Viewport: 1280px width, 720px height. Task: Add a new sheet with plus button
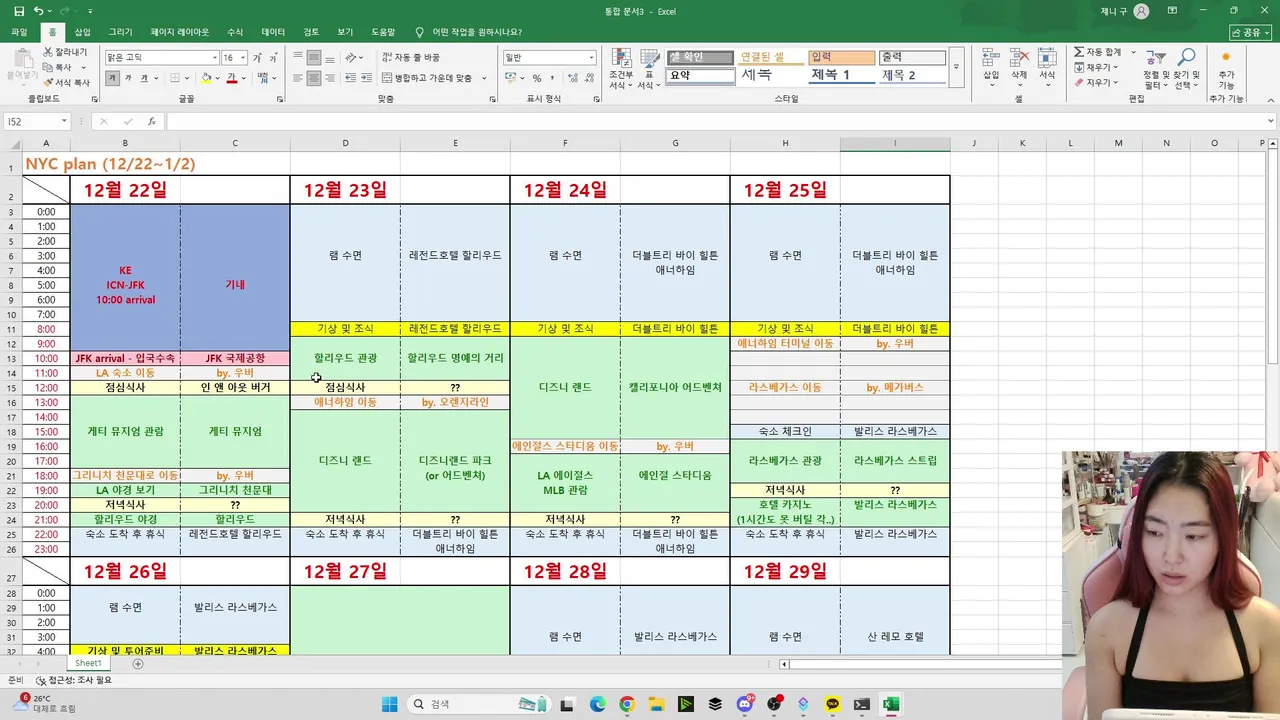[x=138, y=663]
